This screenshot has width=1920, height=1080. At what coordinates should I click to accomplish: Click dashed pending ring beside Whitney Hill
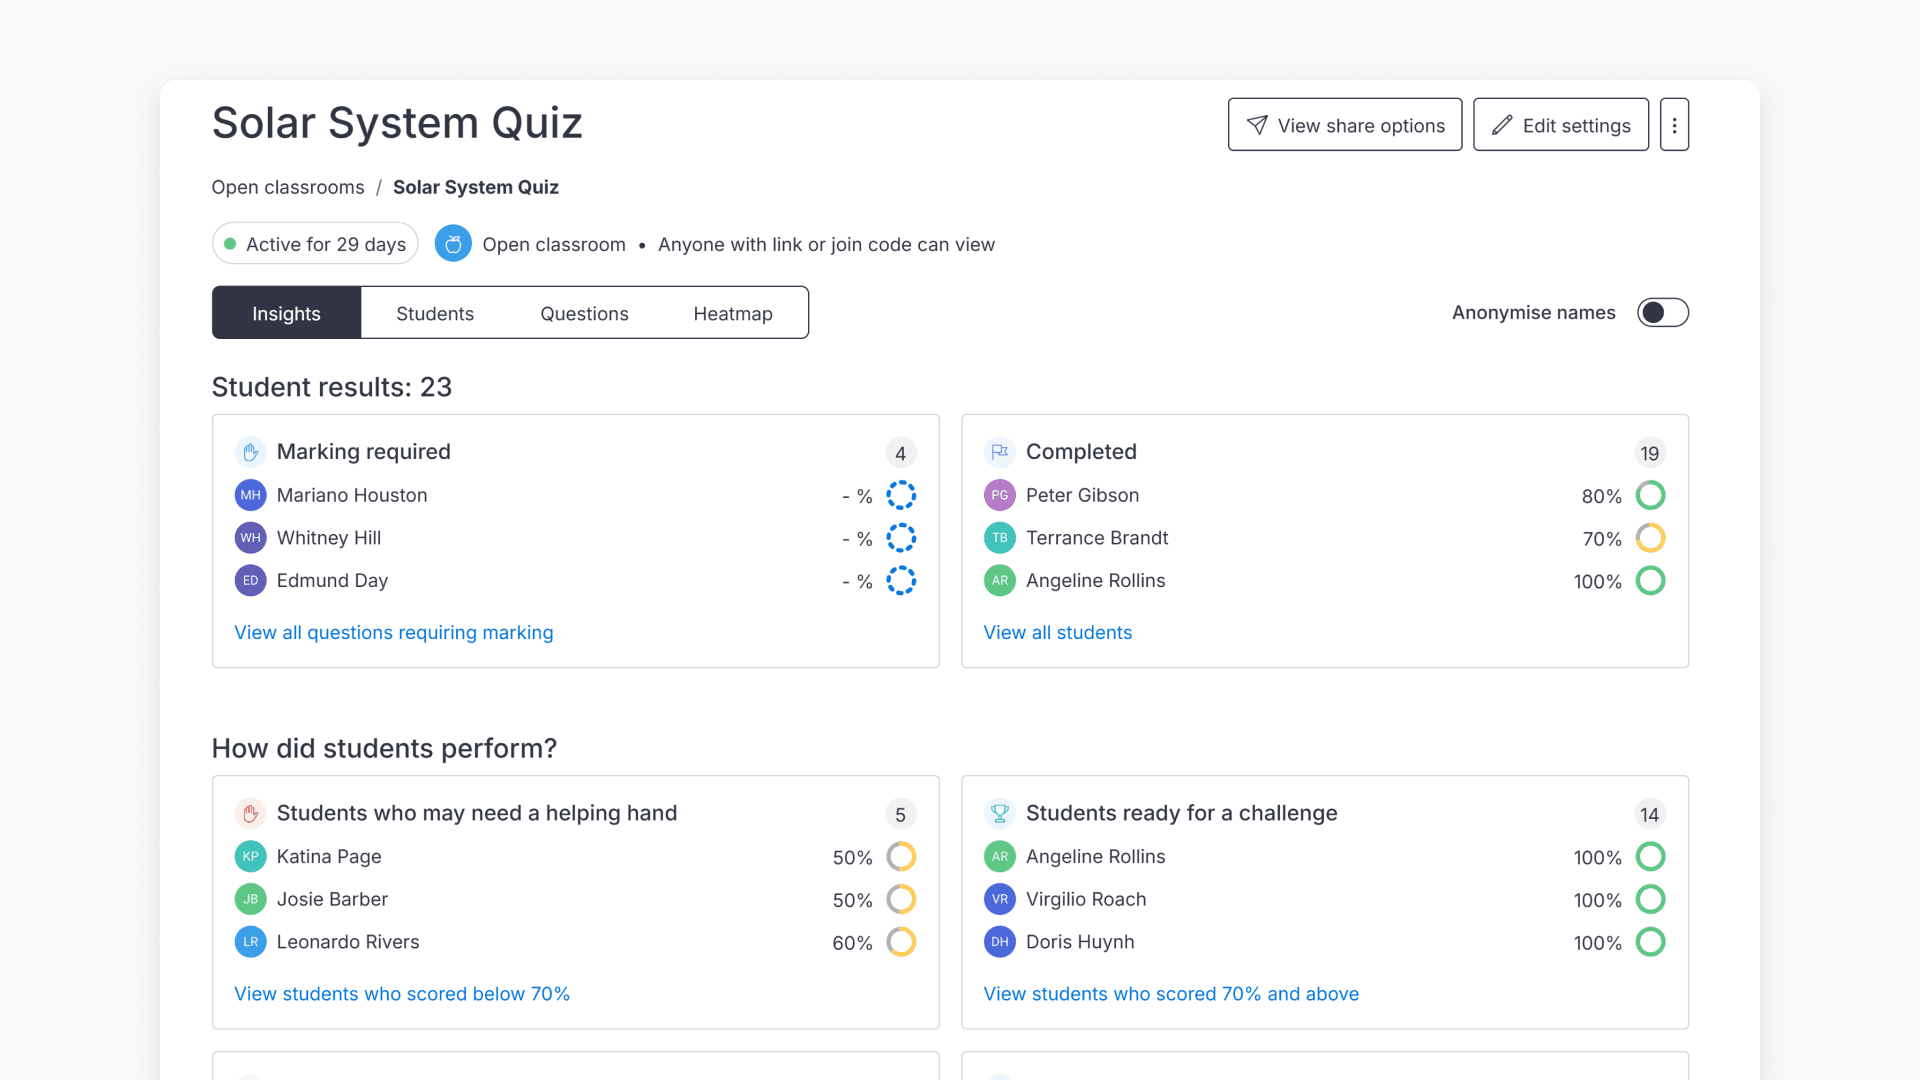click(901, 538)
